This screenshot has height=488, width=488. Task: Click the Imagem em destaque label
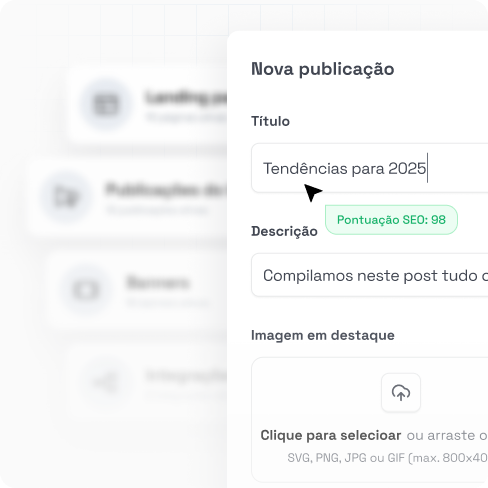pos(323,335)
